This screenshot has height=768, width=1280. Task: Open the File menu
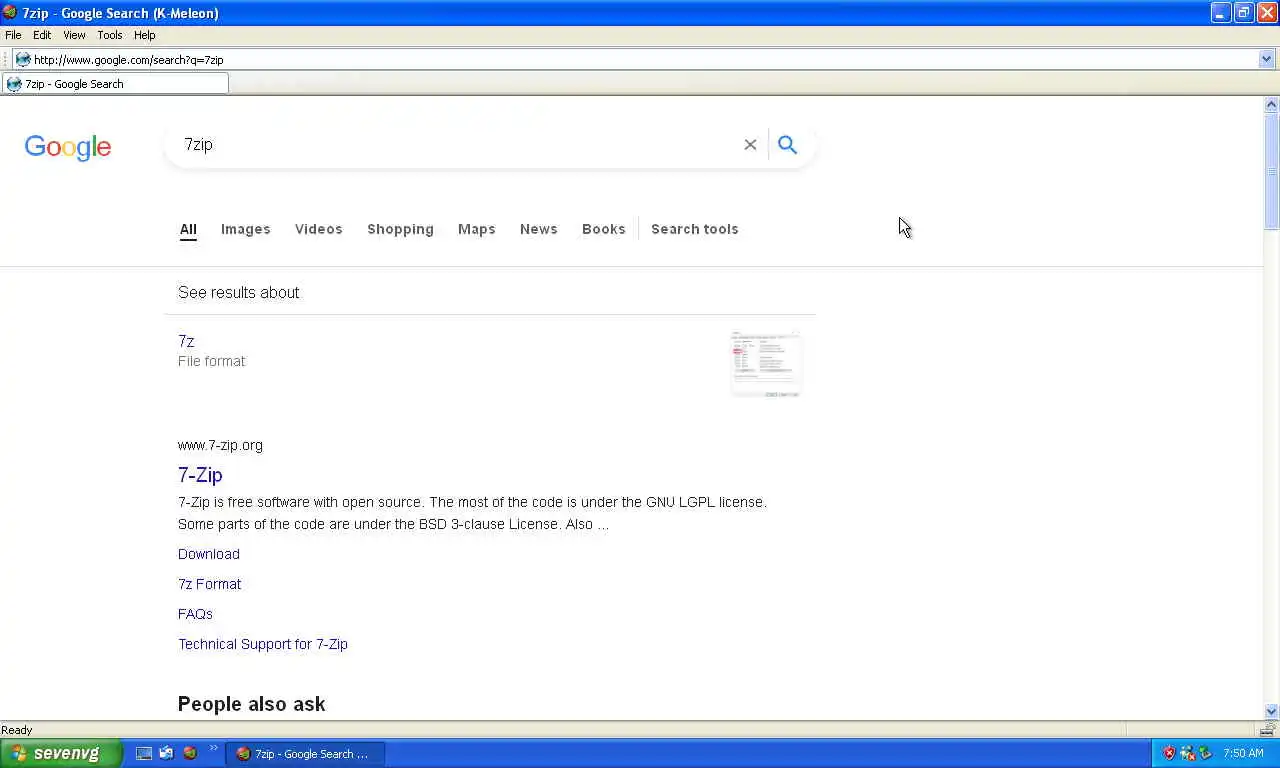13,35
